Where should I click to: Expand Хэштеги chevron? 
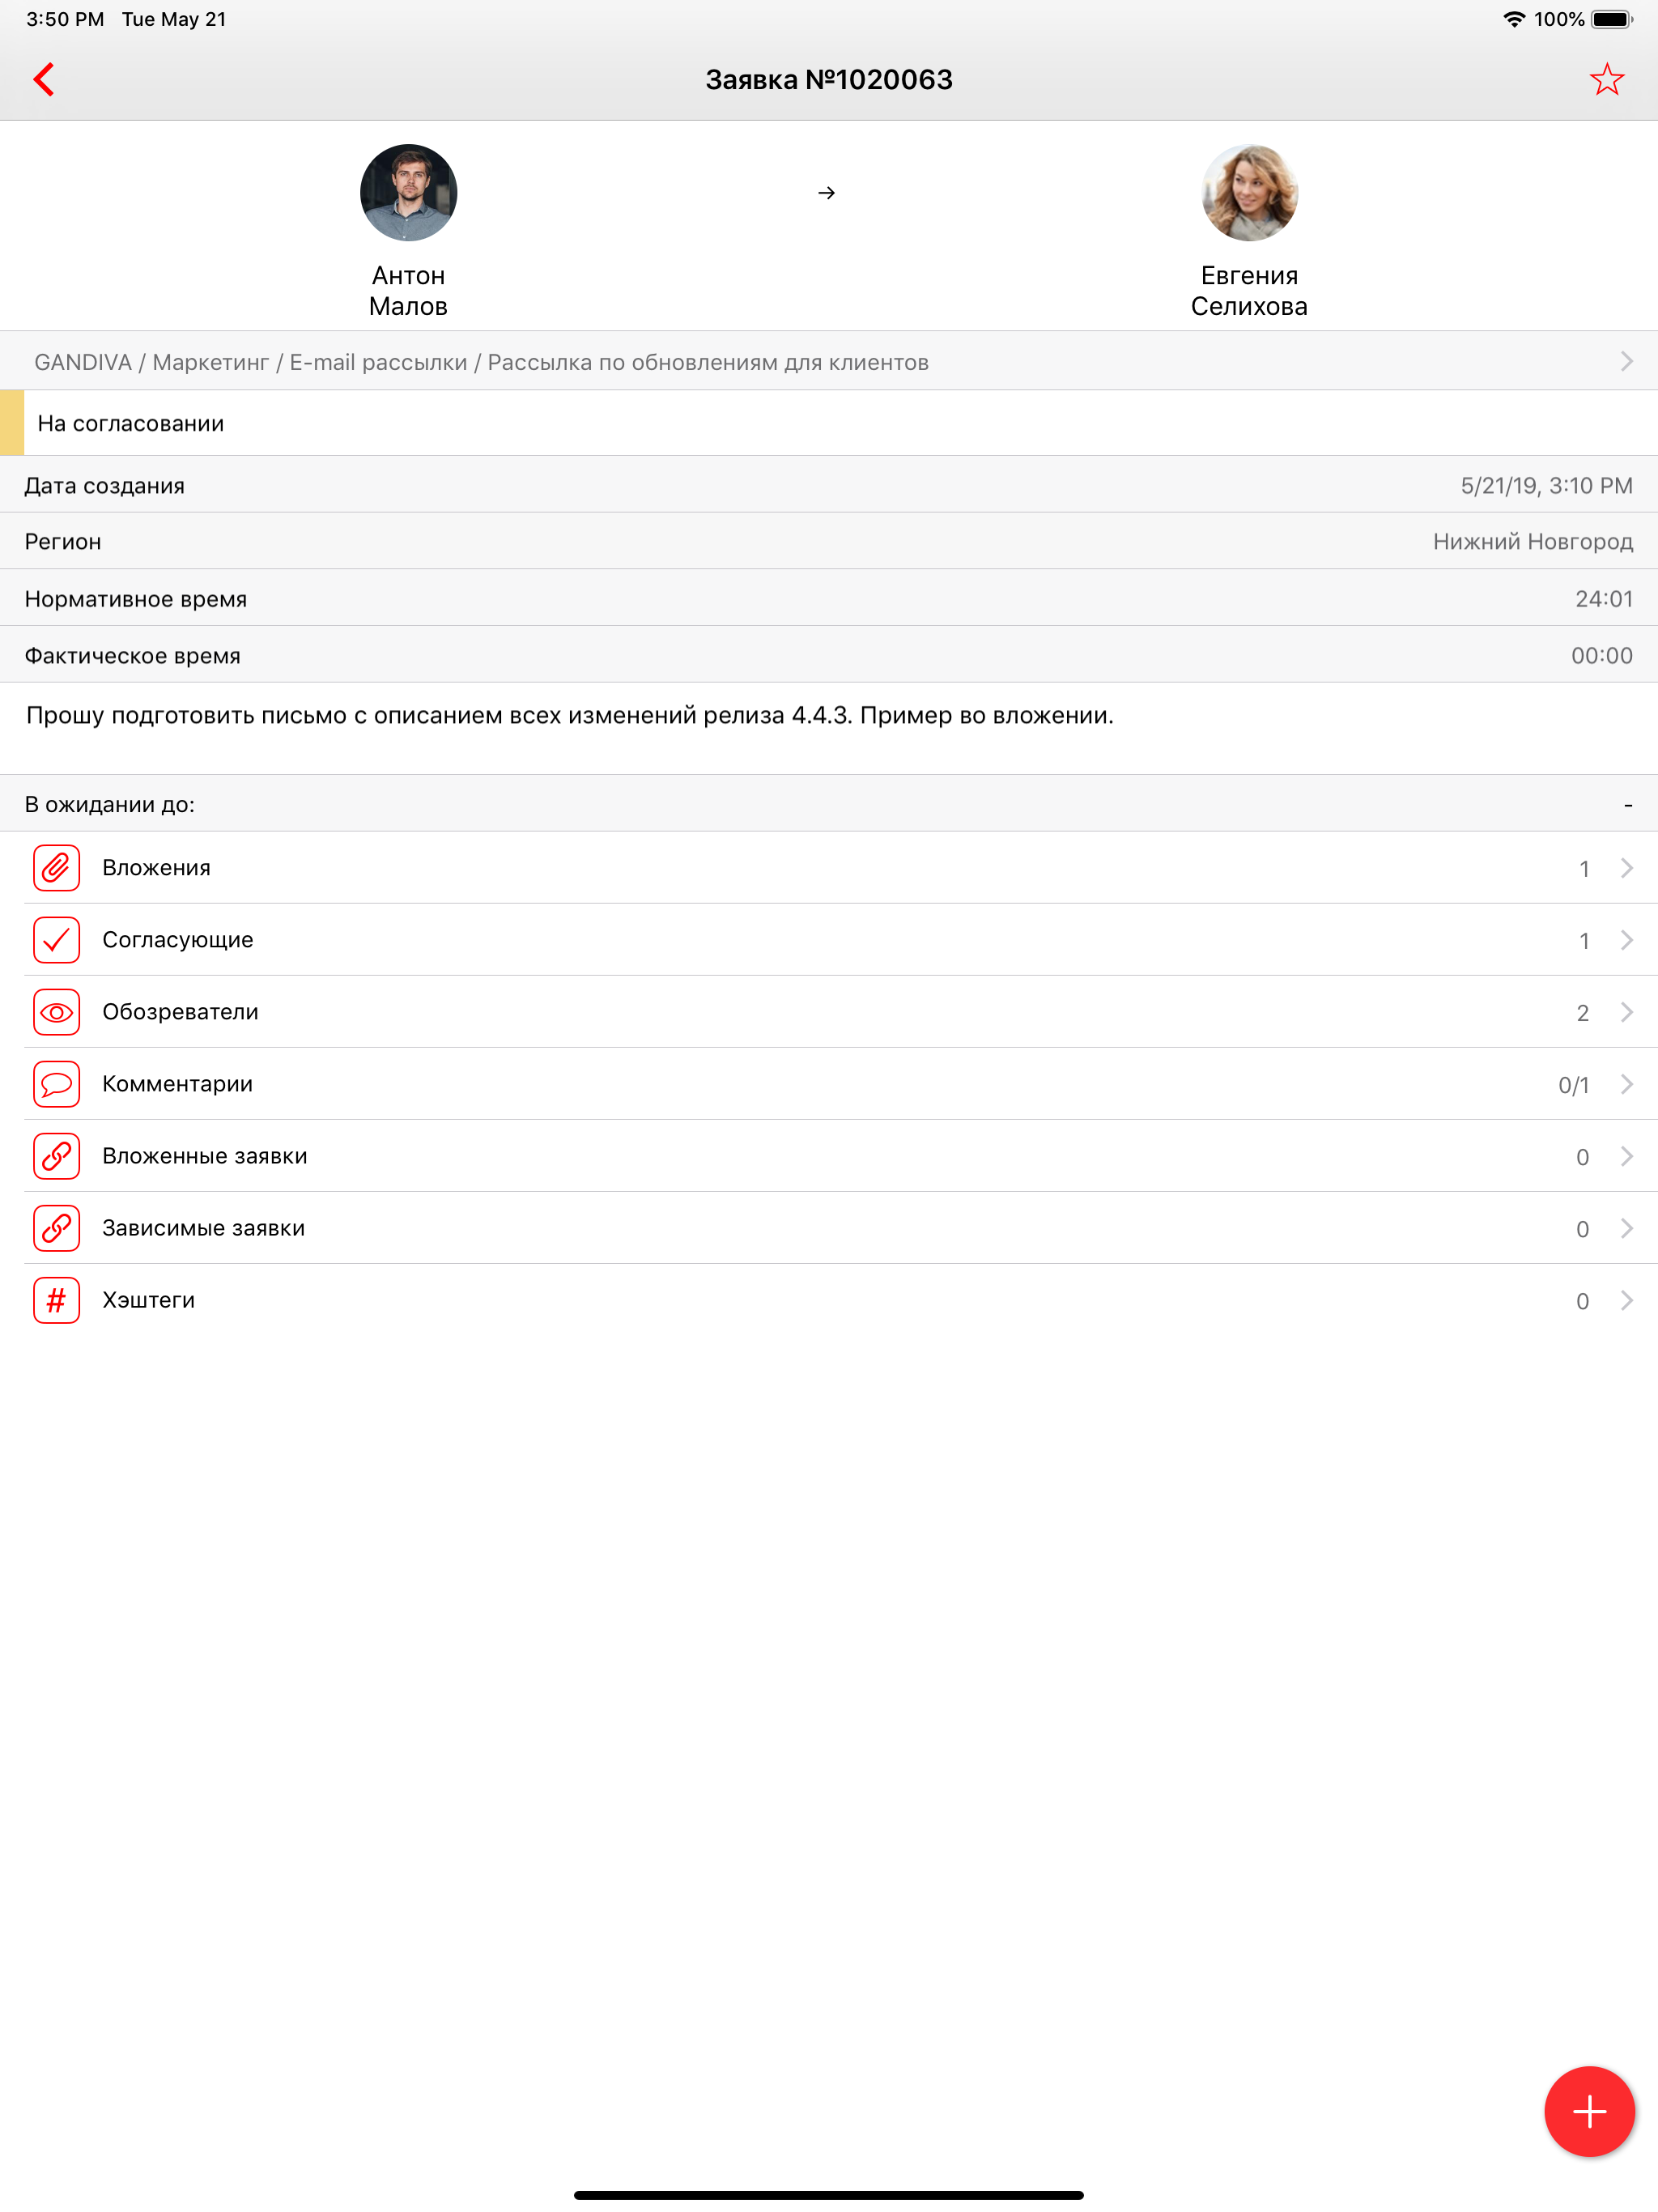click(1626, 1300)
